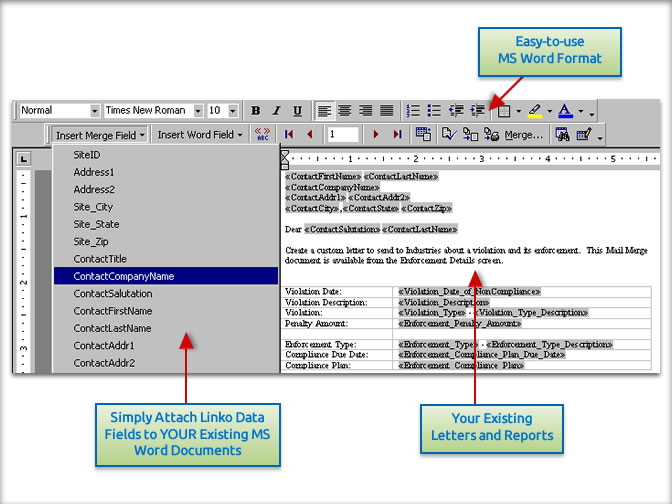Select ContactAddr2 merge field
672x504 pixels.
(166, 363)
